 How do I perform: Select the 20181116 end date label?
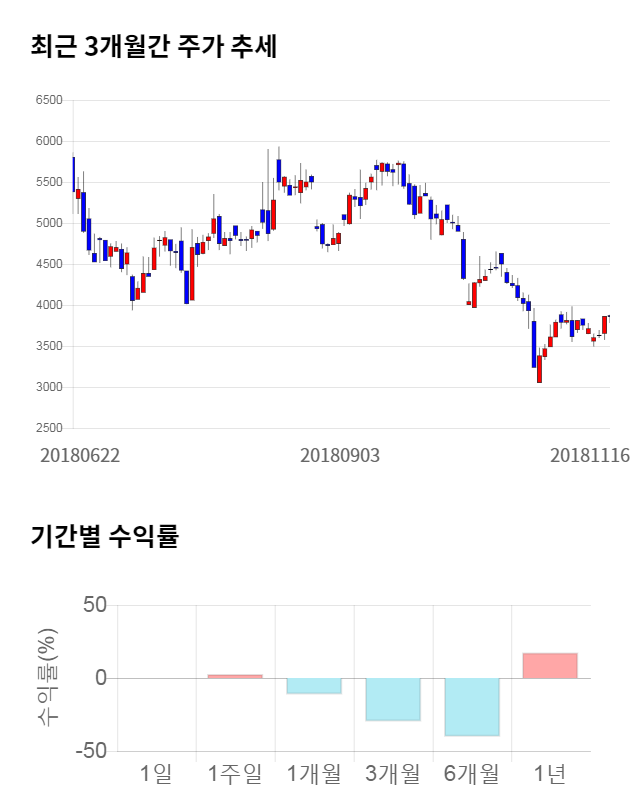click(590, 455)
